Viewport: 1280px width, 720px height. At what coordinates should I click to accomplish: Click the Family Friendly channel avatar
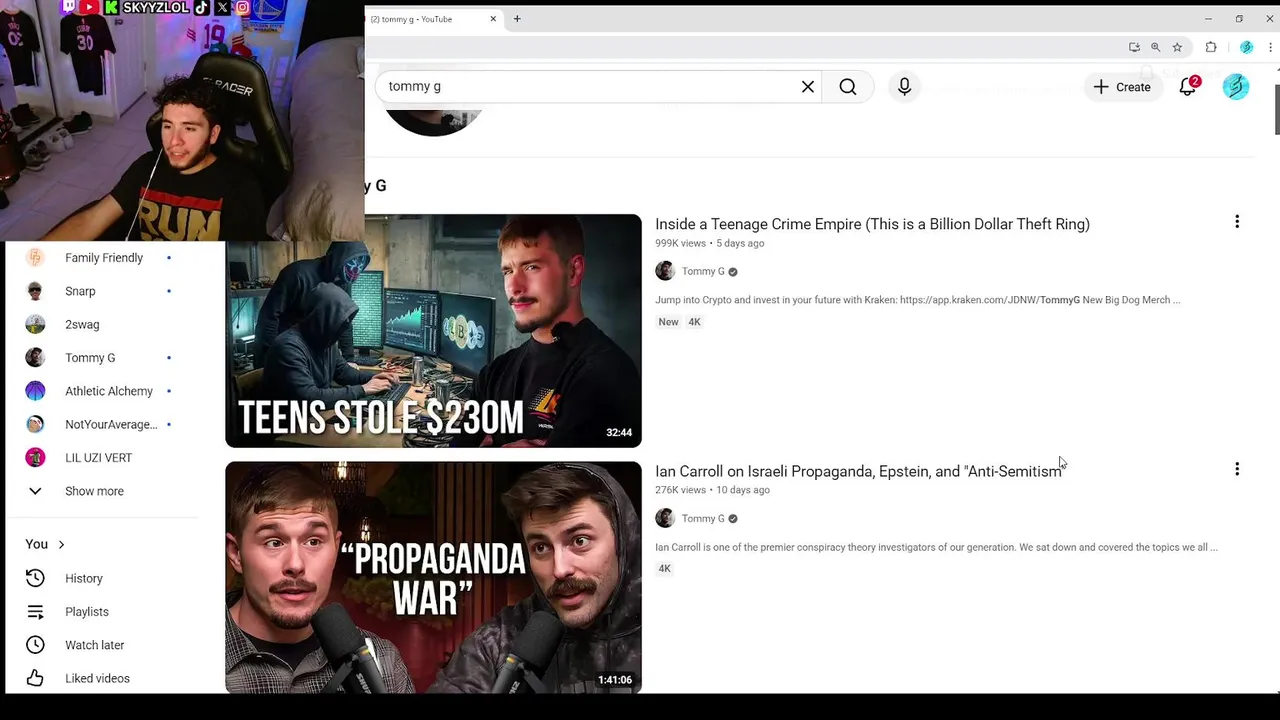(x=35, y=258)
